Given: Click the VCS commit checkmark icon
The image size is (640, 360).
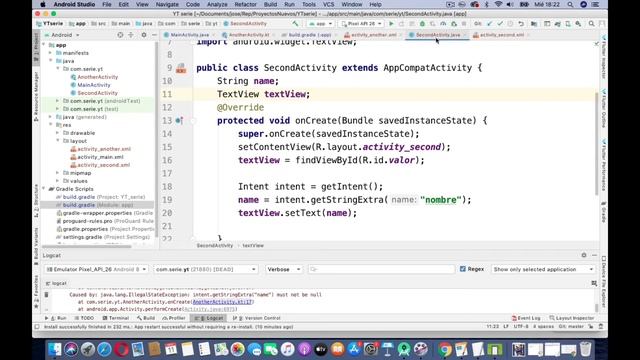Looking at the screenshot, I should pos(500,24).
